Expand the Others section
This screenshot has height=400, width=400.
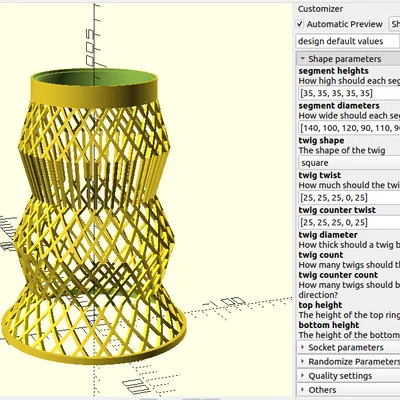click(348, 390)
